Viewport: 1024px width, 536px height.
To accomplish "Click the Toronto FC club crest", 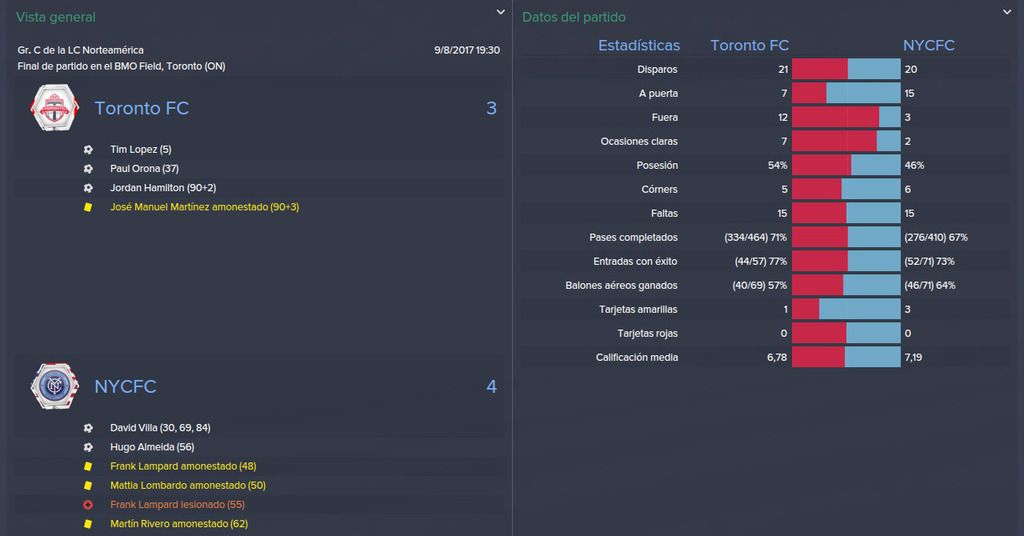I will 55,108.
